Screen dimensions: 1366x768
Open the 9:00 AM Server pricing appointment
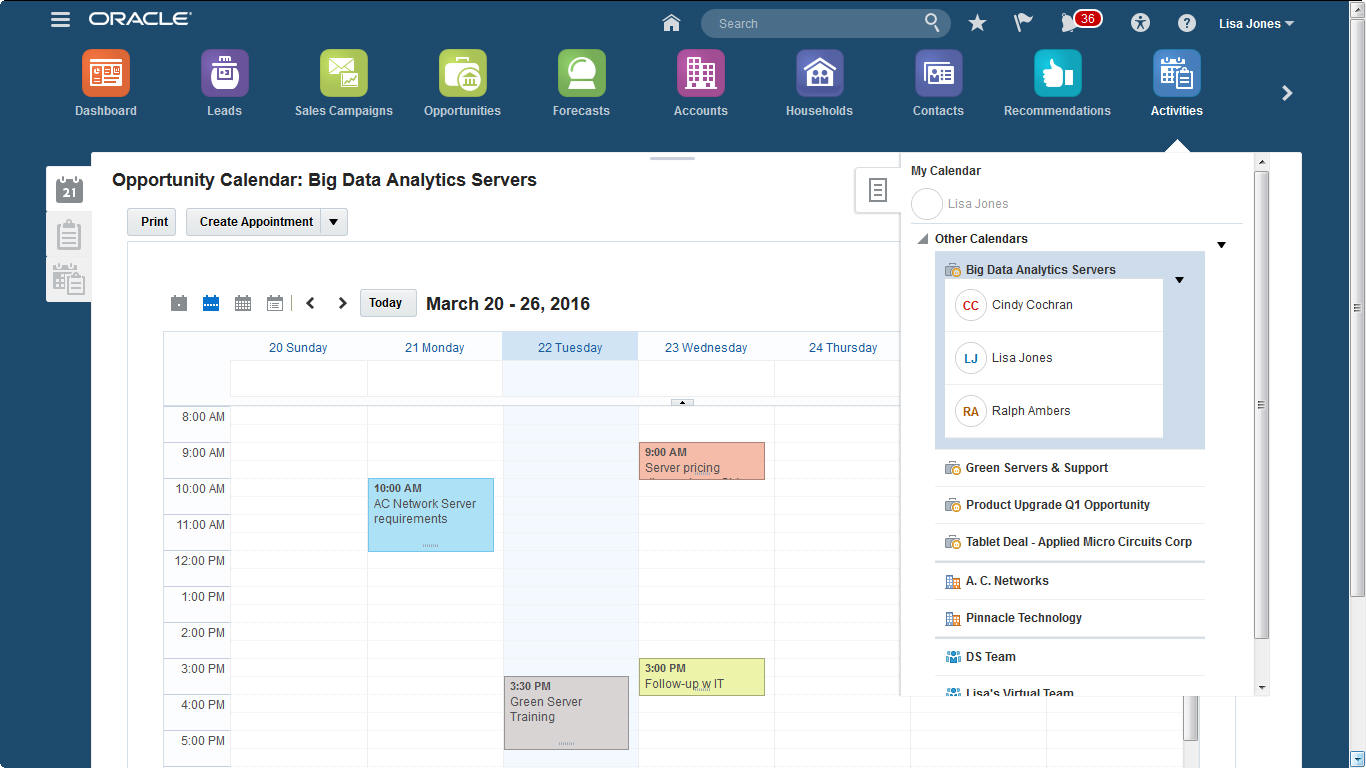coord(702,461)
